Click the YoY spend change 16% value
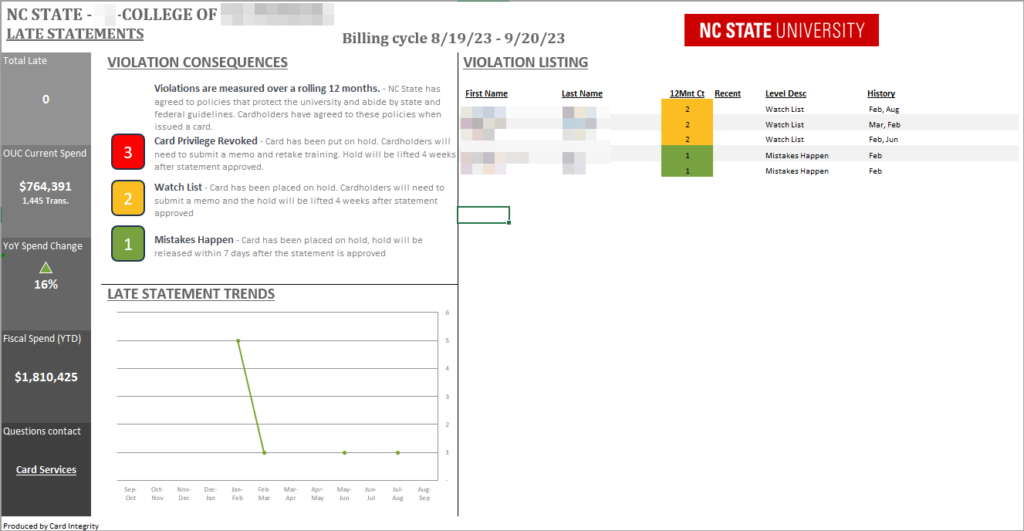Image resolution: width=1024 pixels, height=531 pixels. pyautogui.click(x=46, y=284)
